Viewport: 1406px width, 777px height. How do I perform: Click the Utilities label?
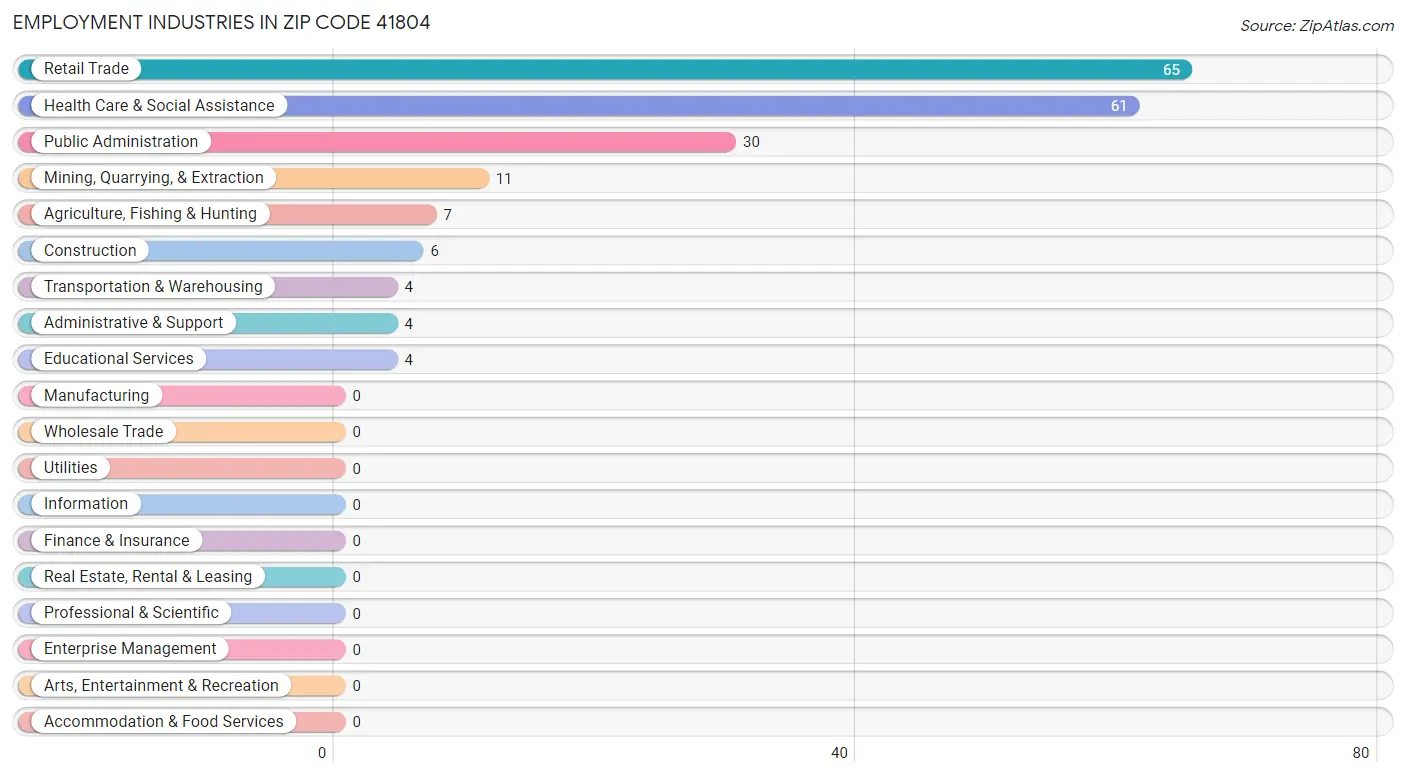[71, 467]
